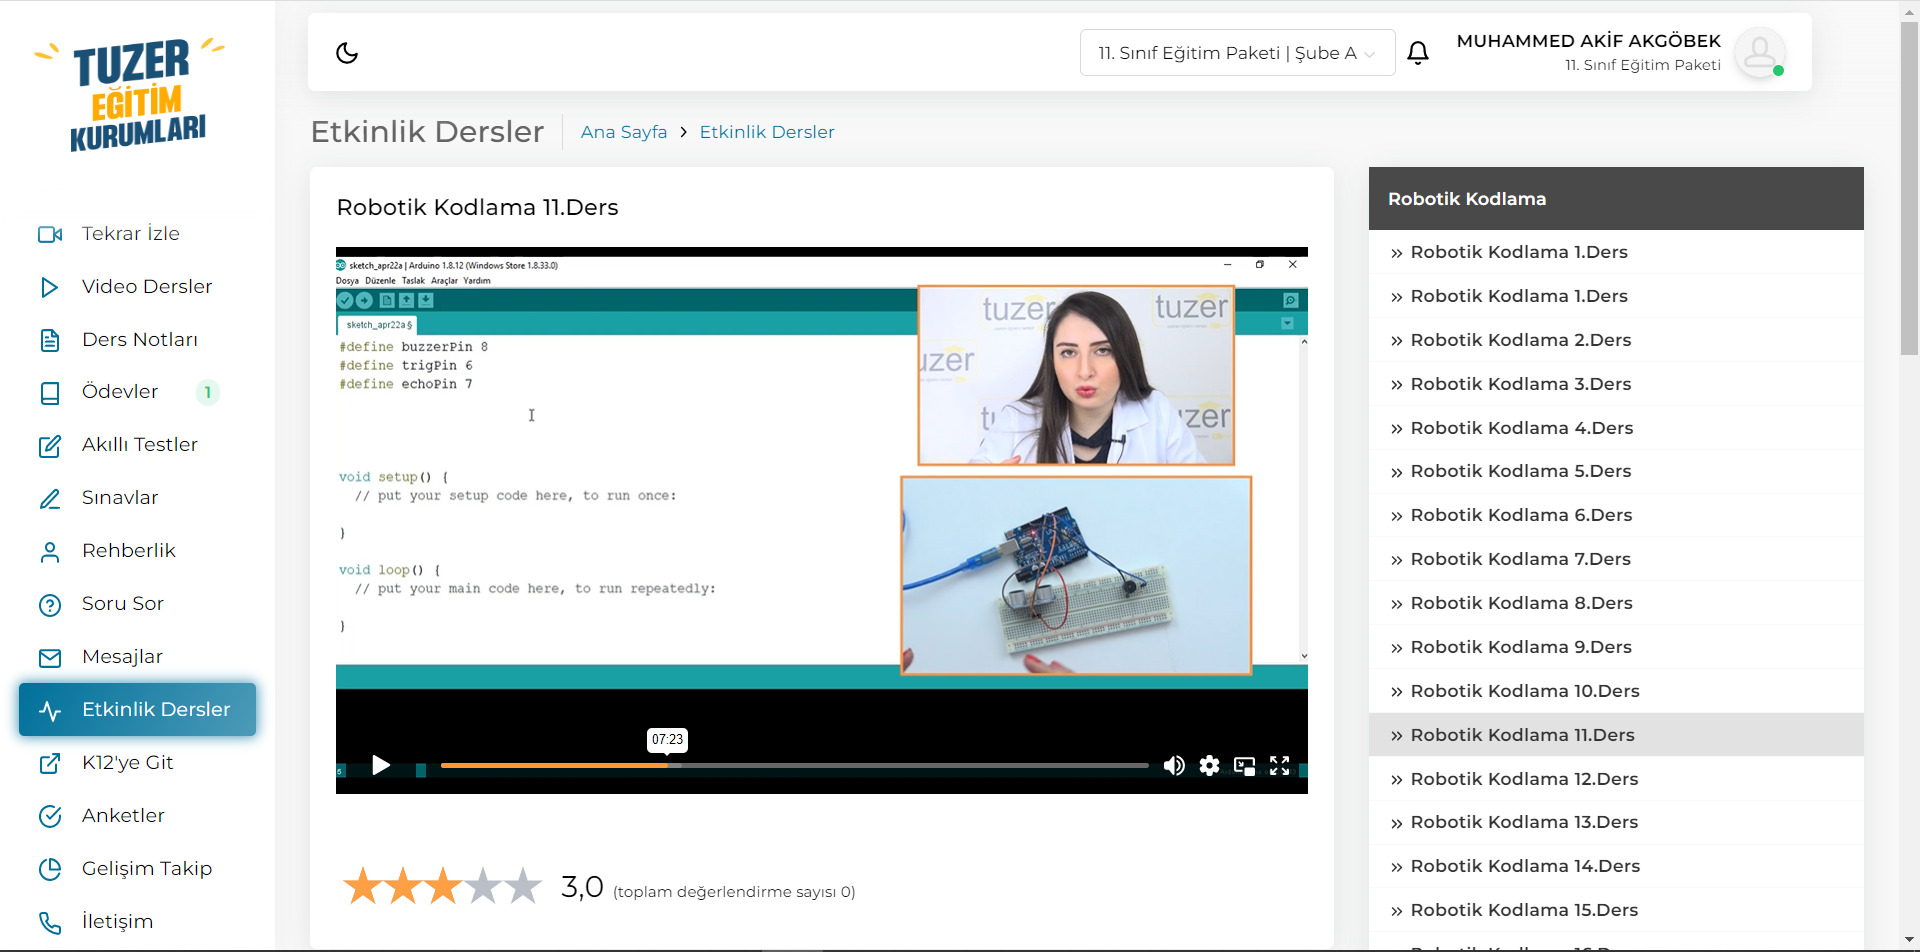The width and height of the screenshot is (1920, 952).
Task: Go to Ödevler in the sidebar
Action: [120, 392]
